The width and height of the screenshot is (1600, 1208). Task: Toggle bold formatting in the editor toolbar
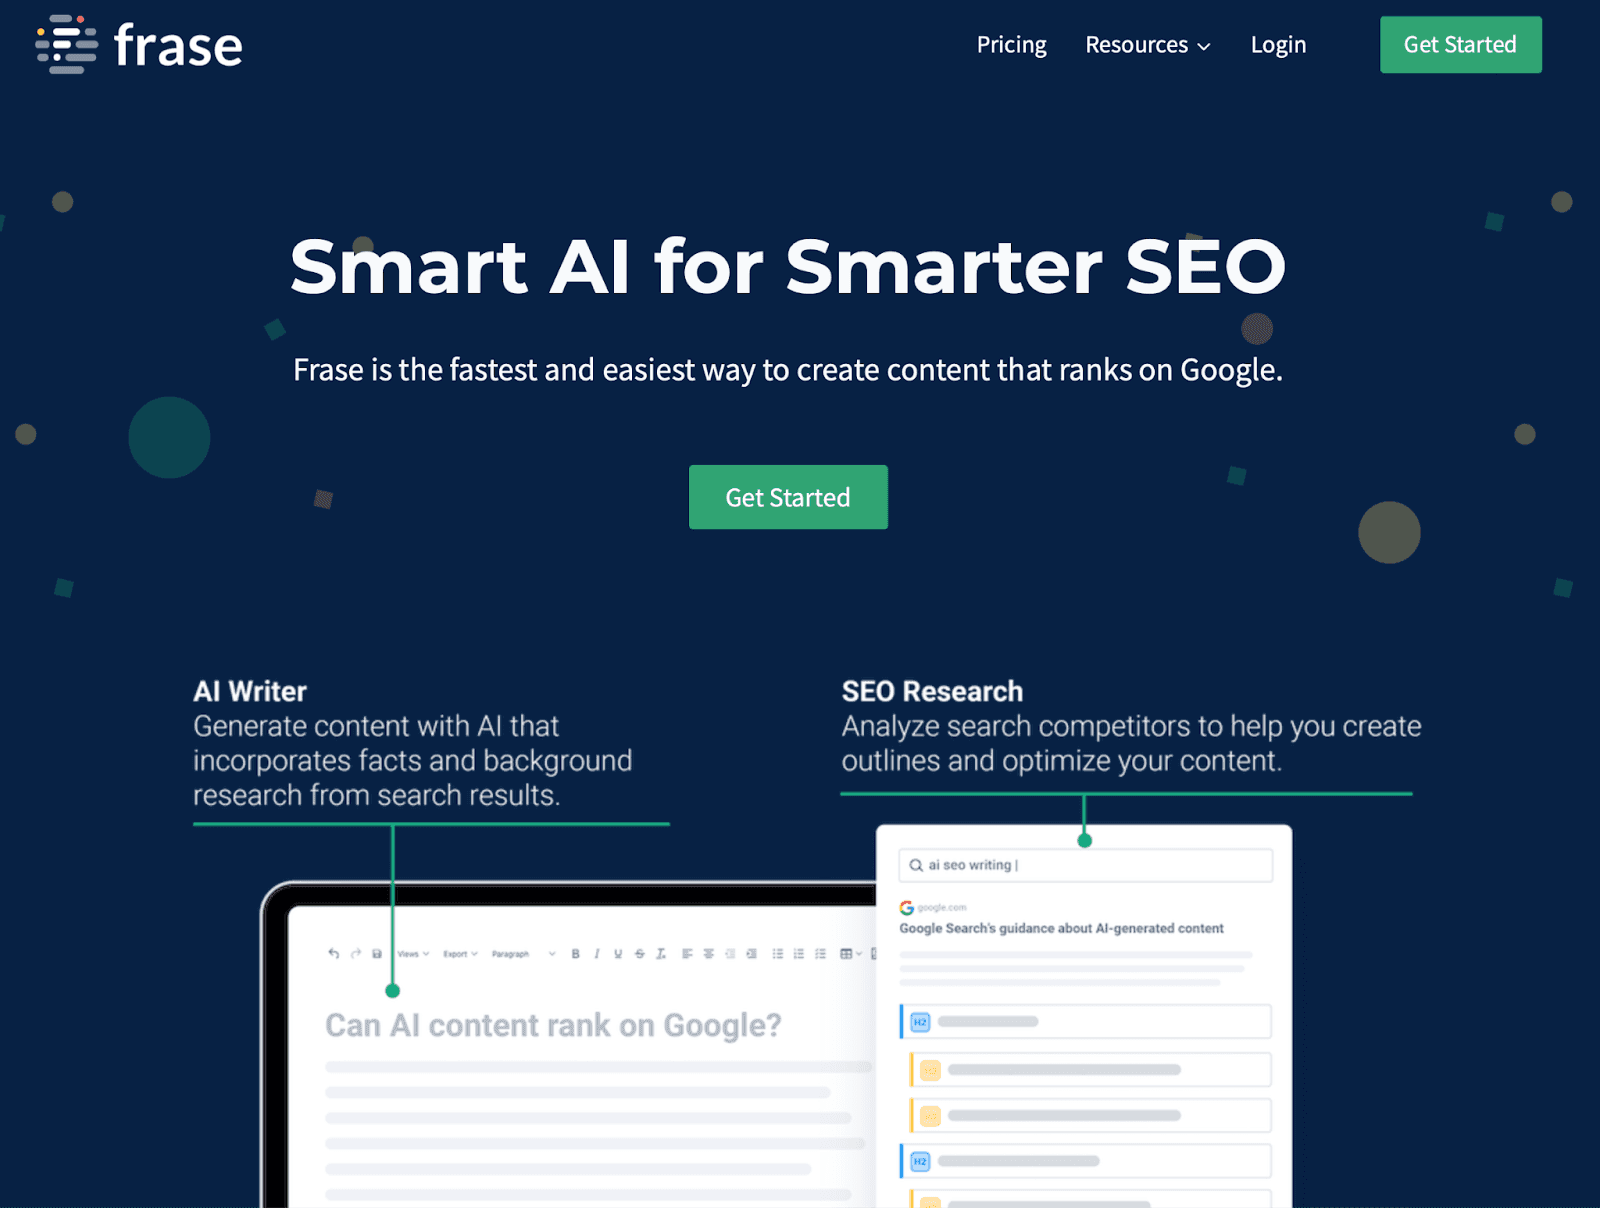point(575,954)
